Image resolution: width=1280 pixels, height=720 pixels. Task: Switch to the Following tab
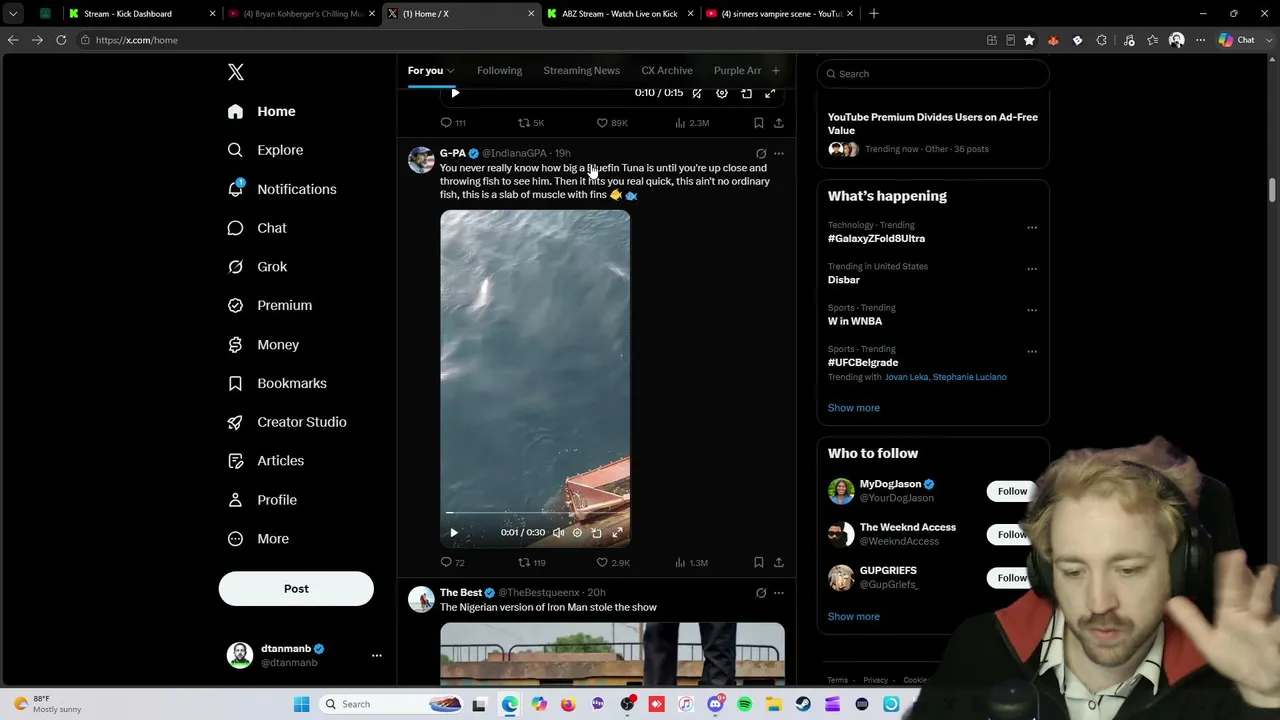pyautogui.click(x=499, y=71)
